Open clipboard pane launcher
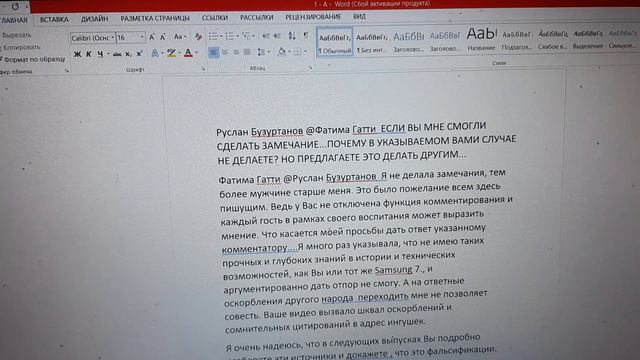Image resolution: width=640 pixels, height=360 pixels. pyautogui.click(x=67, y=71)
